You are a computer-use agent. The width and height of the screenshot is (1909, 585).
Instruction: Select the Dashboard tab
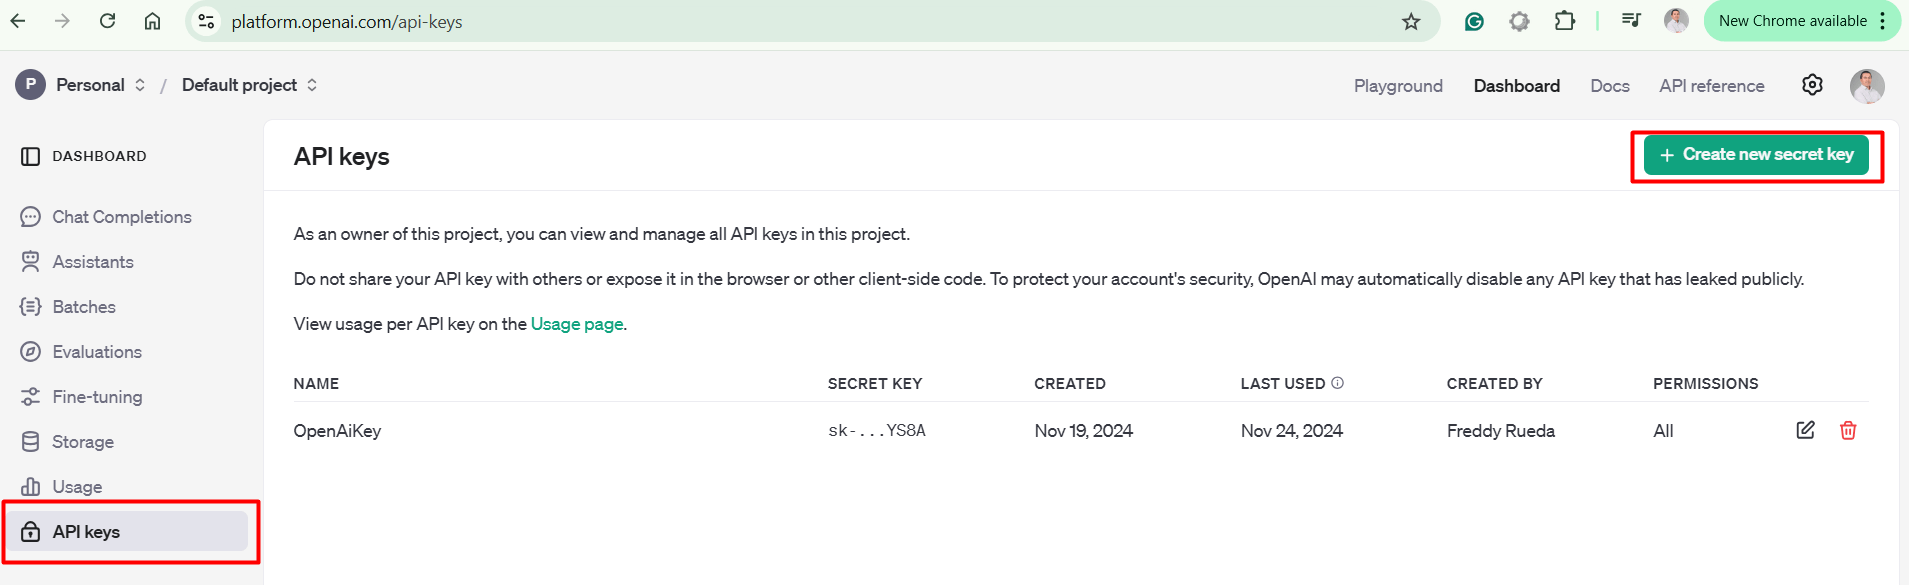[x=1516, y=86]
